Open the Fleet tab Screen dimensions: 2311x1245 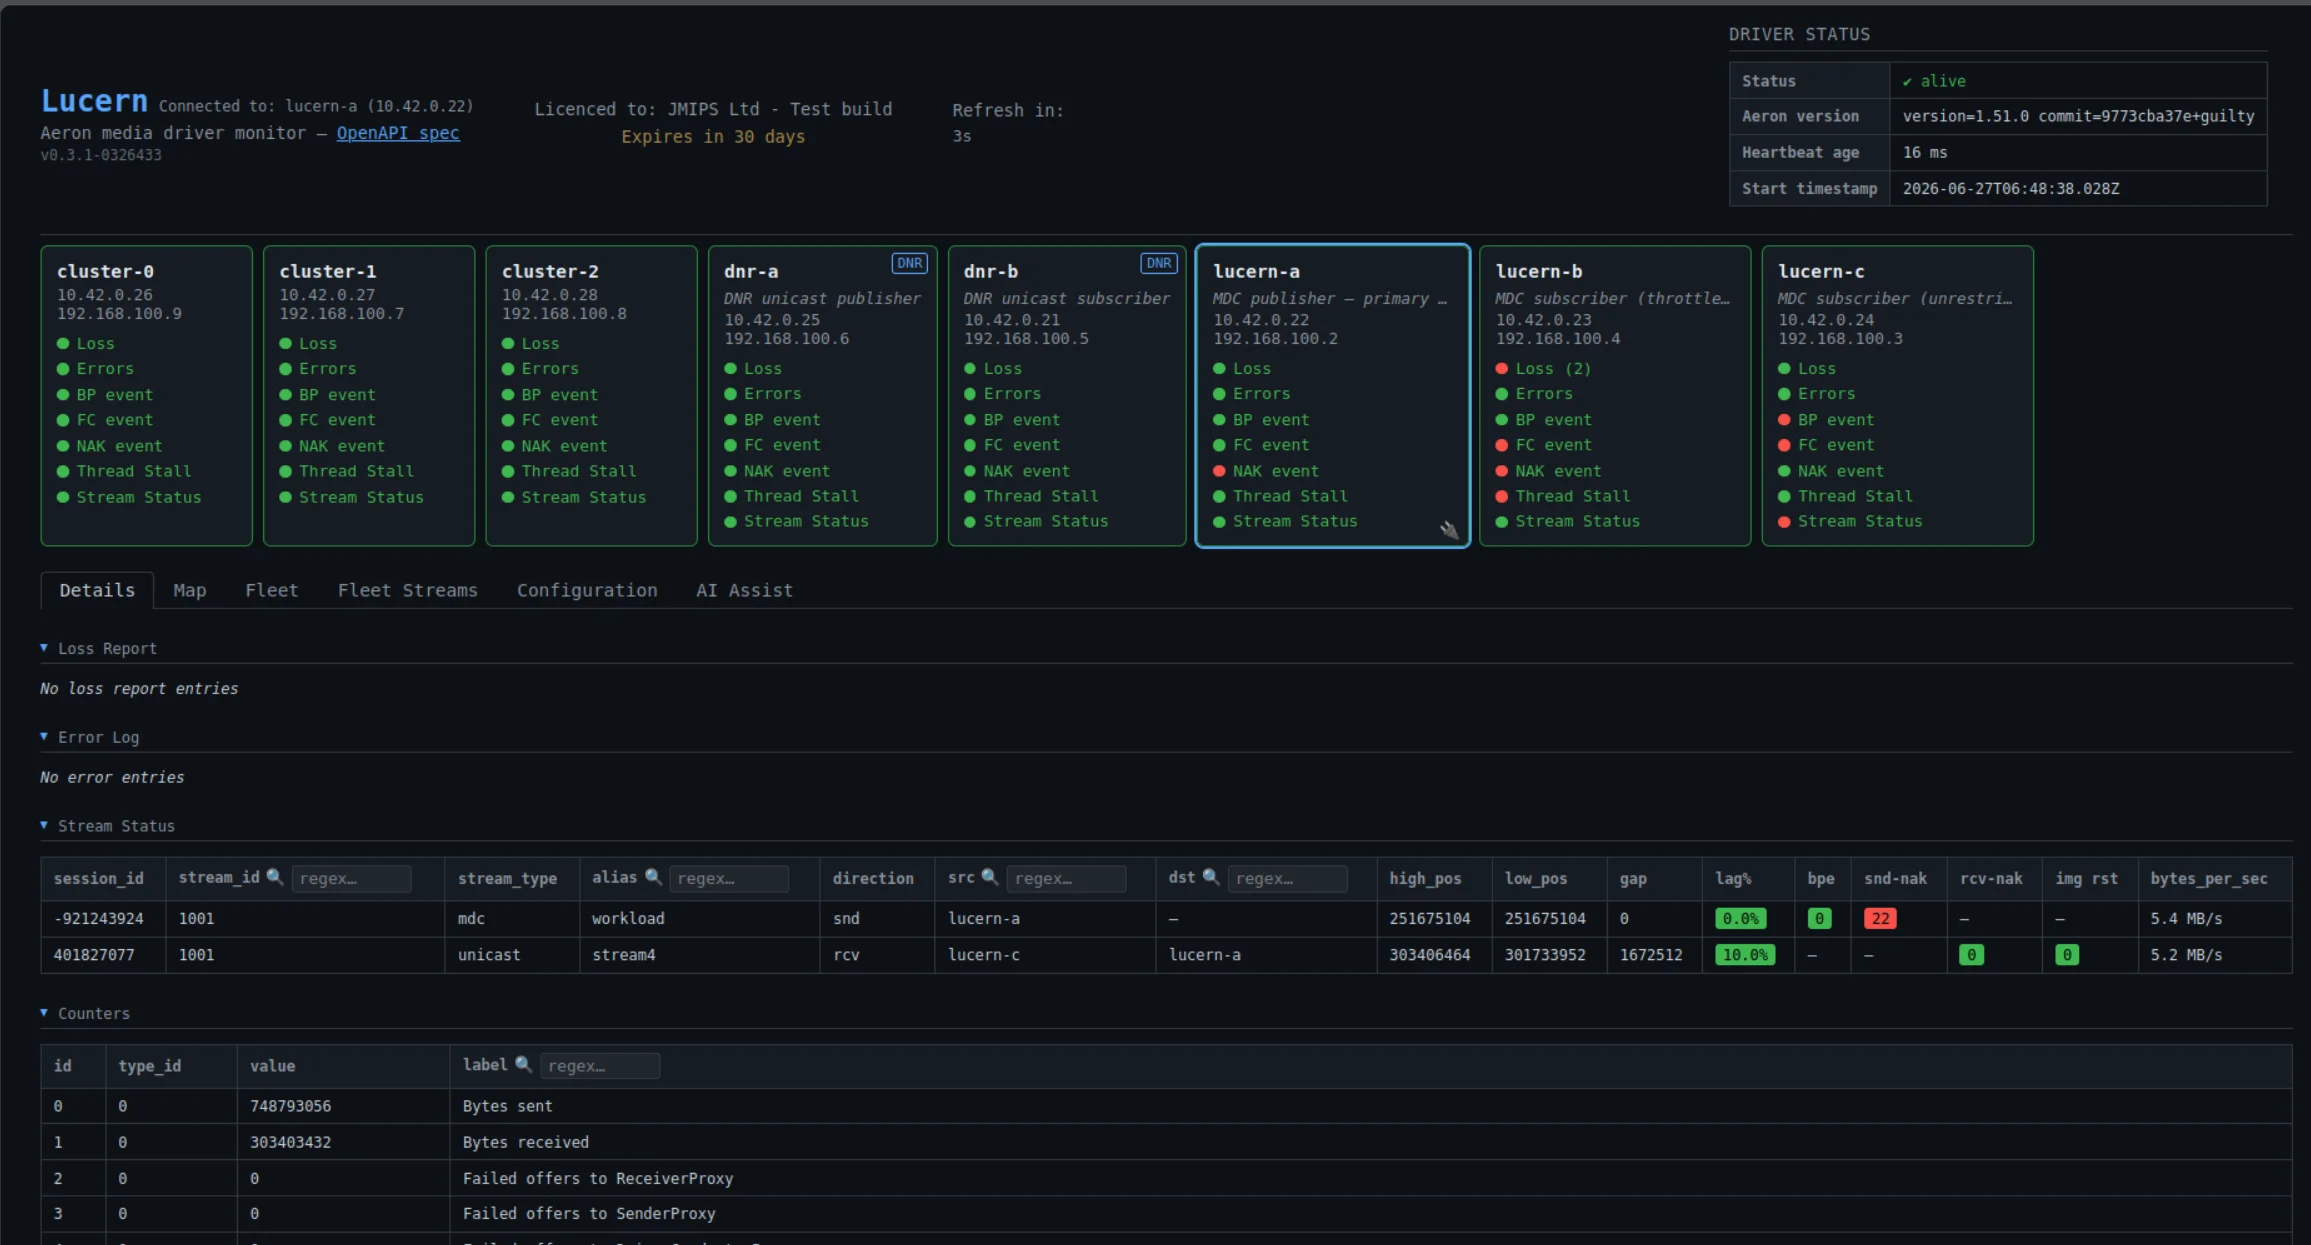pos(272,590)
